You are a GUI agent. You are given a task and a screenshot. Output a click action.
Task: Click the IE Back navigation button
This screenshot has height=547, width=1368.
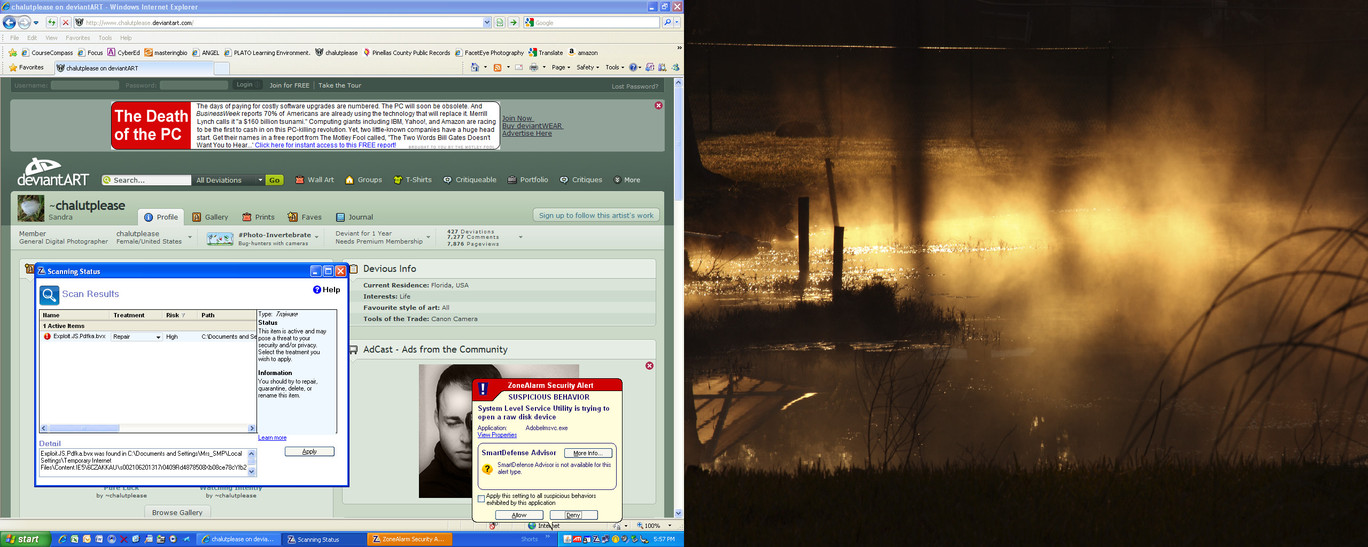(x=10, y=22)
